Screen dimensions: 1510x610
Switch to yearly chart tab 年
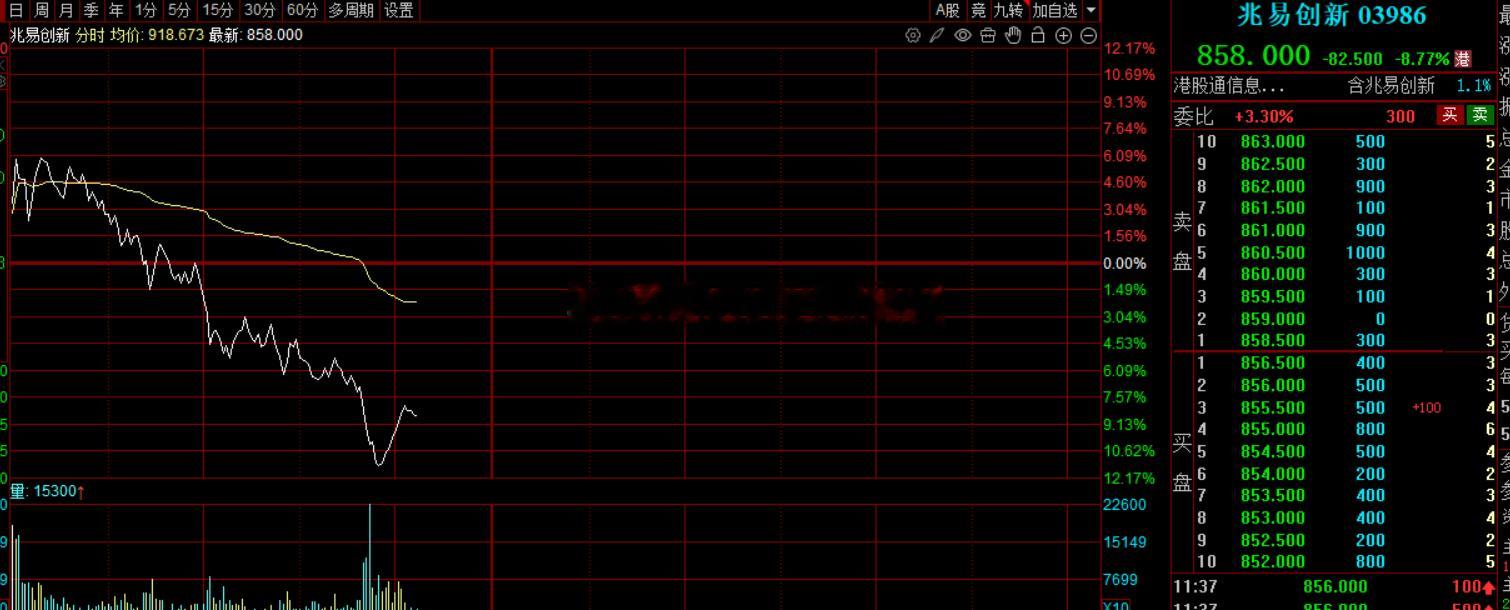(x=117, y=10)
